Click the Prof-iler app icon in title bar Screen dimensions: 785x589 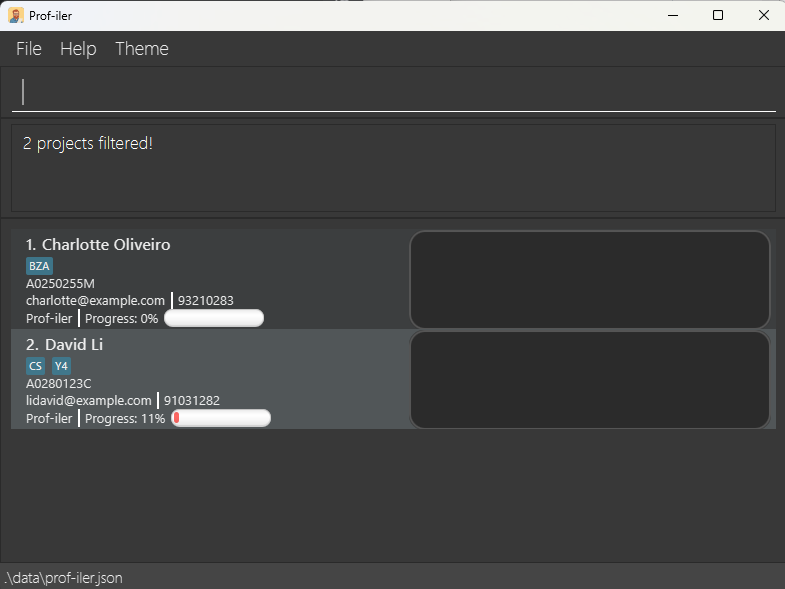[x=16, y=16]
